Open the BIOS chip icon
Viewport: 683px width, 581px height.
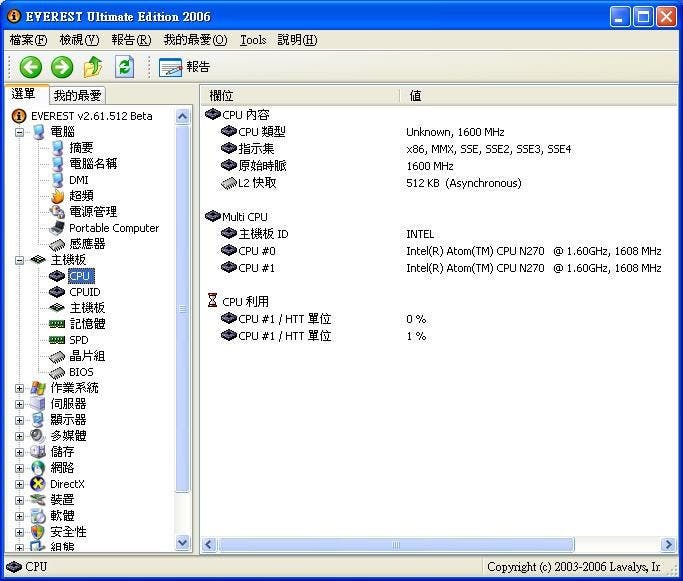pos(57,373)
